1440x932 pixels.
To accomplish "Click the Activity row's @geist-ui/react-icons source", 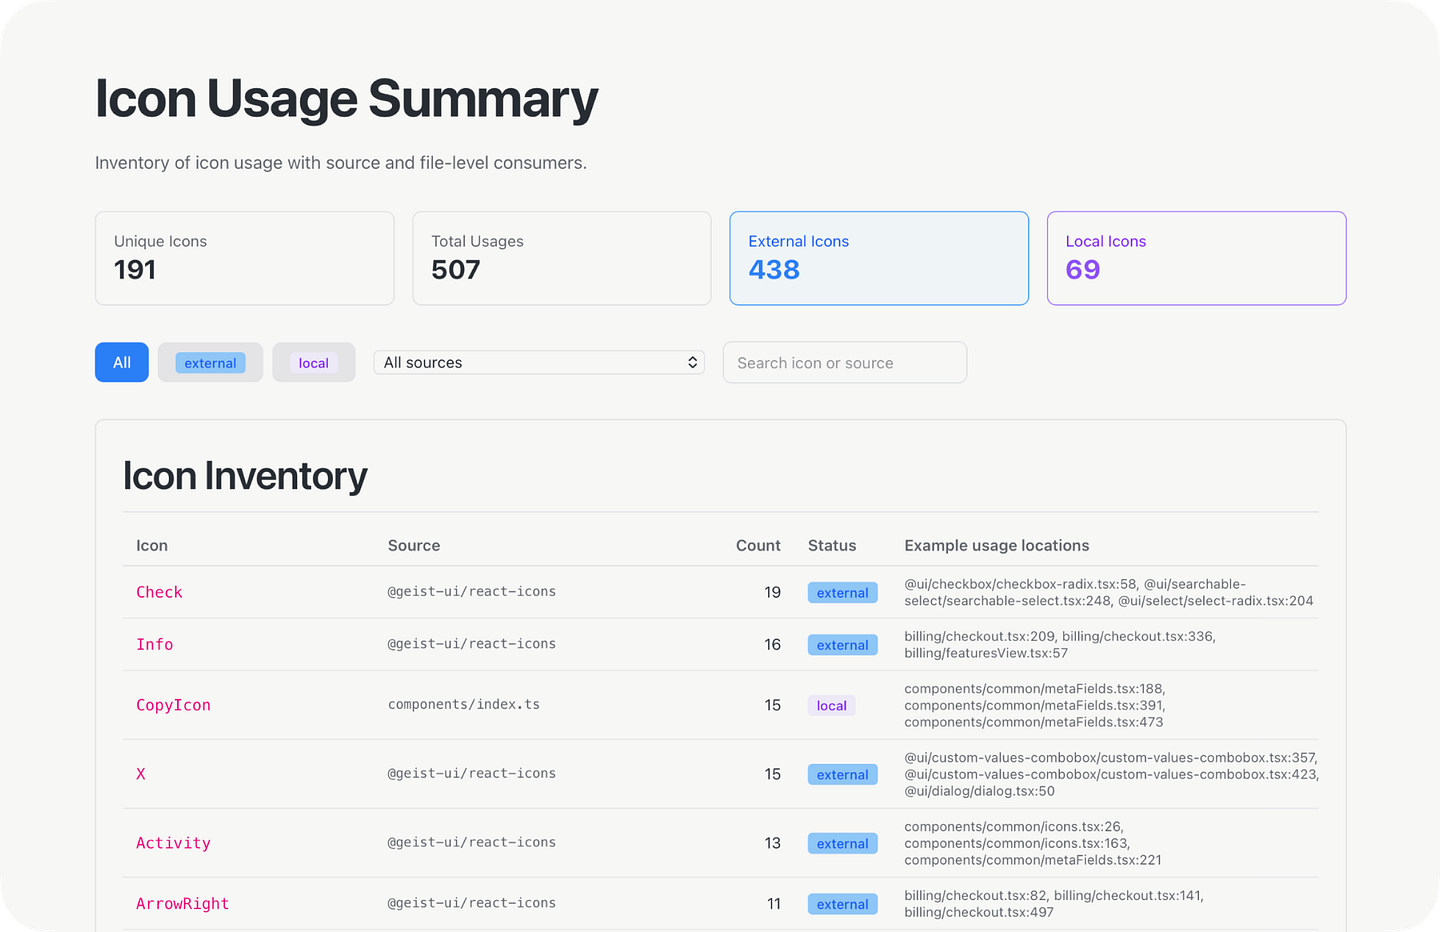I will pyautogui.click(x=472, y=842).
